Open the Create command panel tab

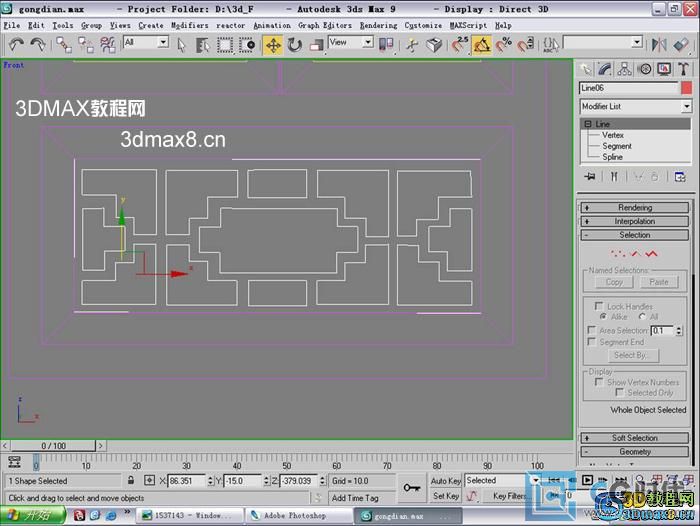coord(586,69)
